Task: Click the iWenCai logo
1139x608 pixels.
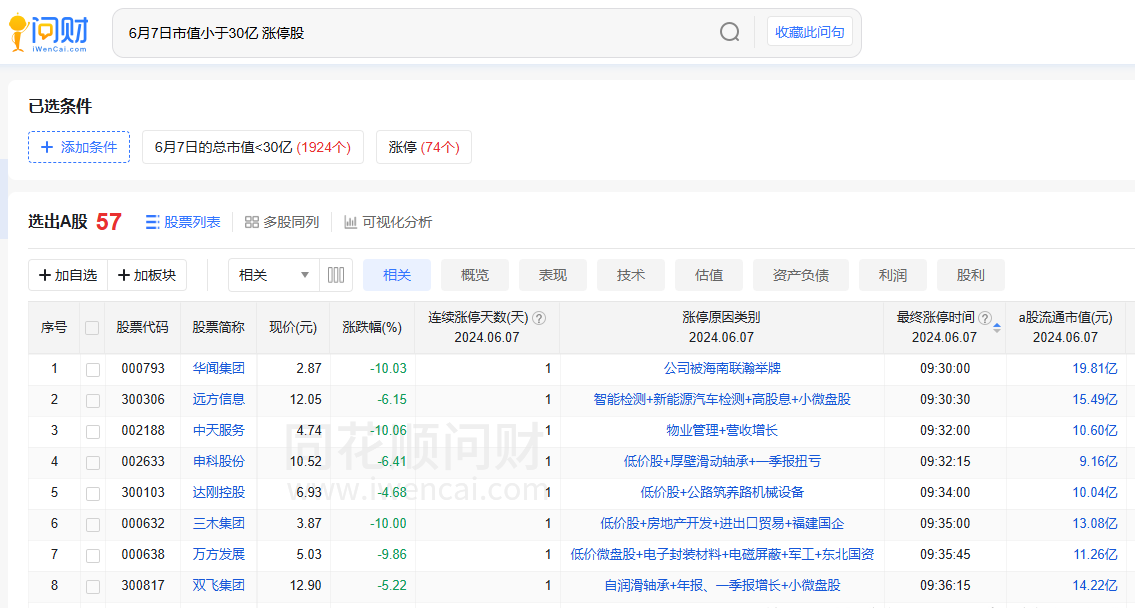Action: (49, 33)
